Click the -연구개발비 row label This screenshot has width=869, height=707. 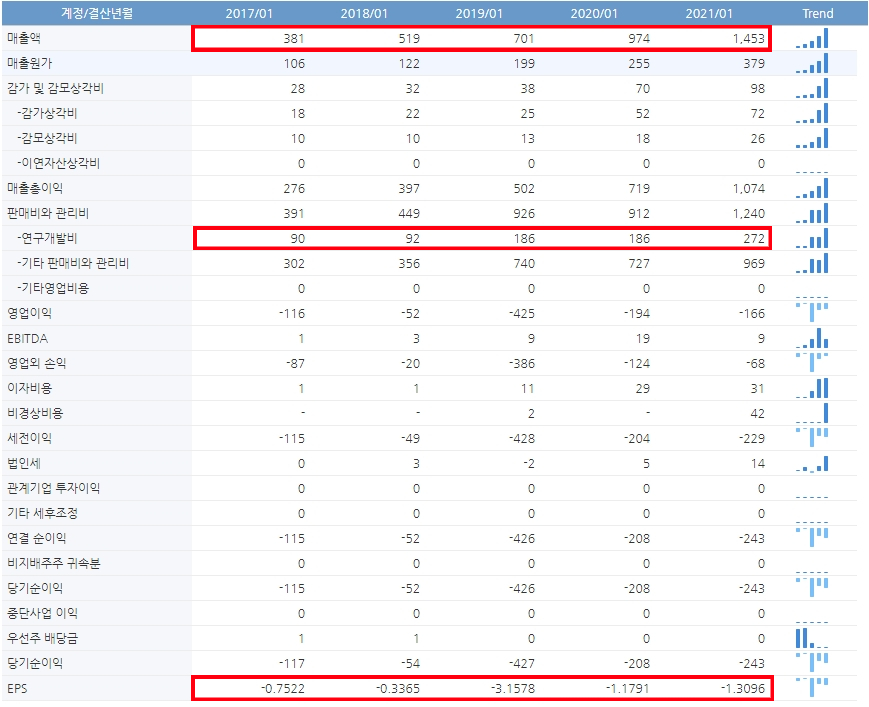coord(47,238)
